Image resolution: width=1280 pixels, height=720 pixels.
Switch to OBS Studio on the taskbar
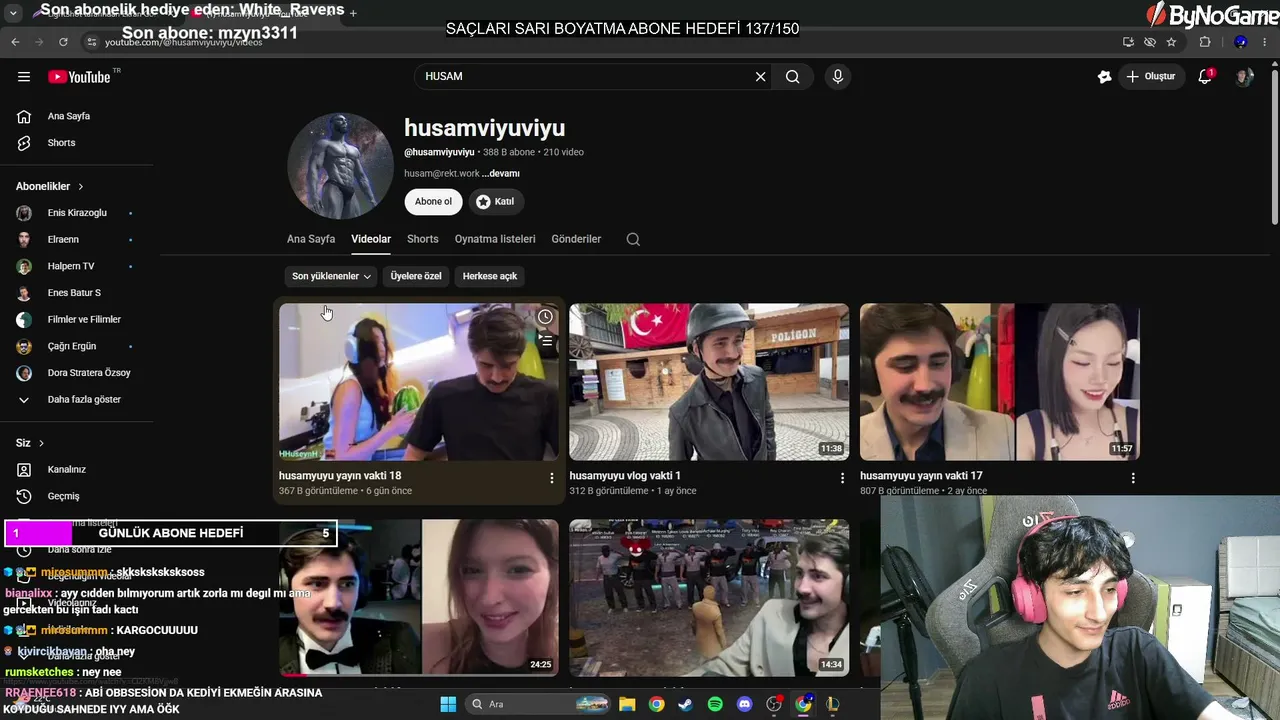coord(773,704)
